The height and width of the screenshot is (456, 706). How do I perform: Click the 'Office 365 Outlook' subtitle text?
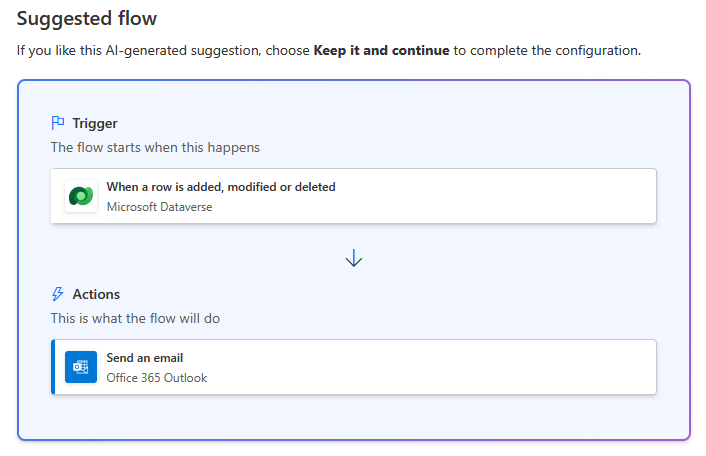pyautogui.click(x=156, y=377)
